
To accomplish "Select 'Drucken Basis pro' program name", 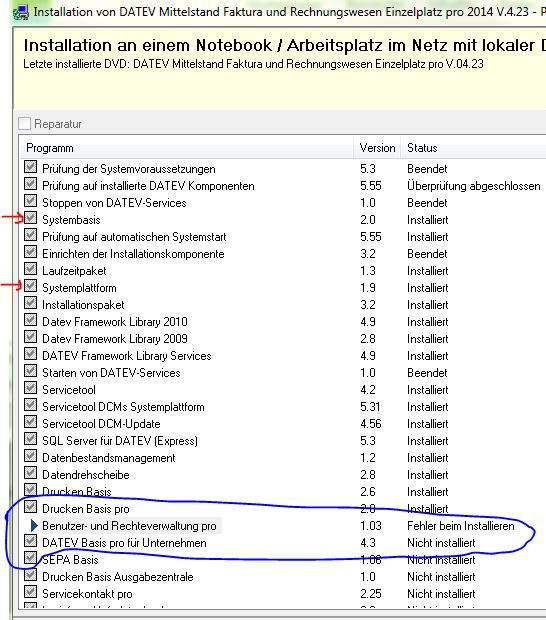I will click(86, 509).
